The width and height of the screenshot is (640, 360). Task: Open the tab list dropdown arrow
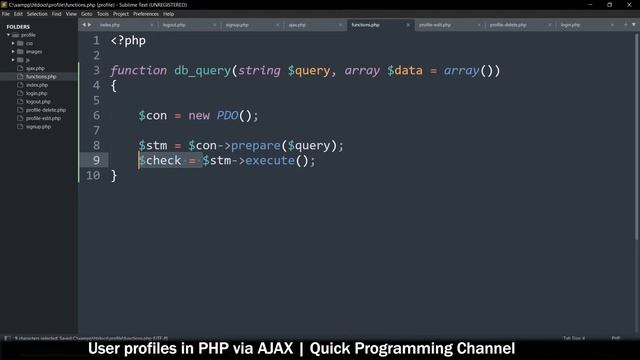(633, 25)
